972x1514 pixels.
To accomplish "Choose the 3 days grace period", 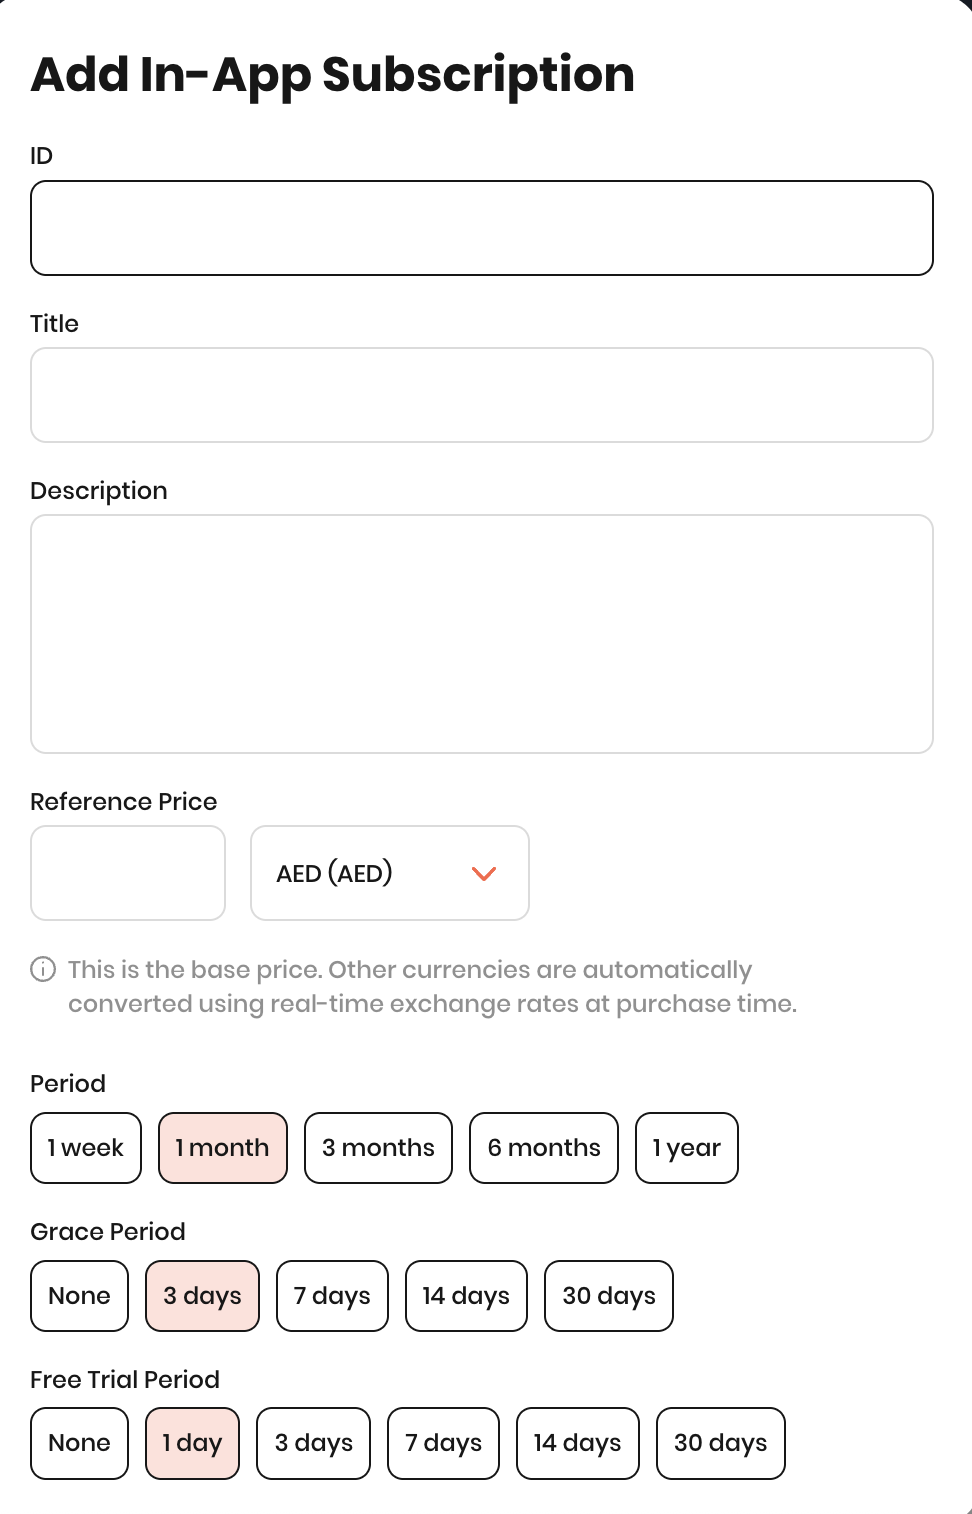I will pyautogui.click(x=203, y=1296).
